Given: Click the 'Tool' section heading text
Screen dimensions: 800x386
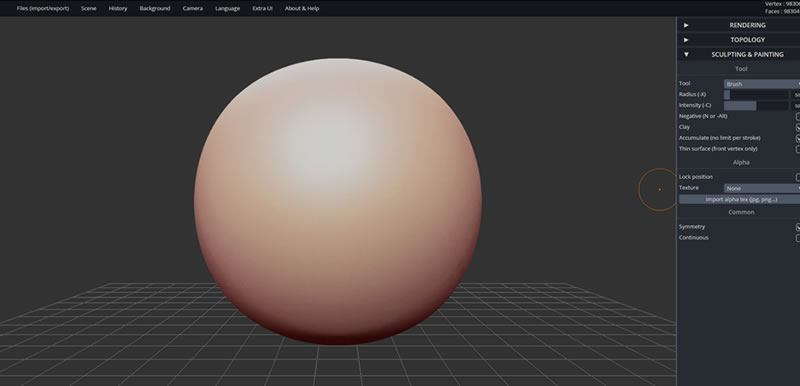Looking at the screenshot, I should click(741, 69).
